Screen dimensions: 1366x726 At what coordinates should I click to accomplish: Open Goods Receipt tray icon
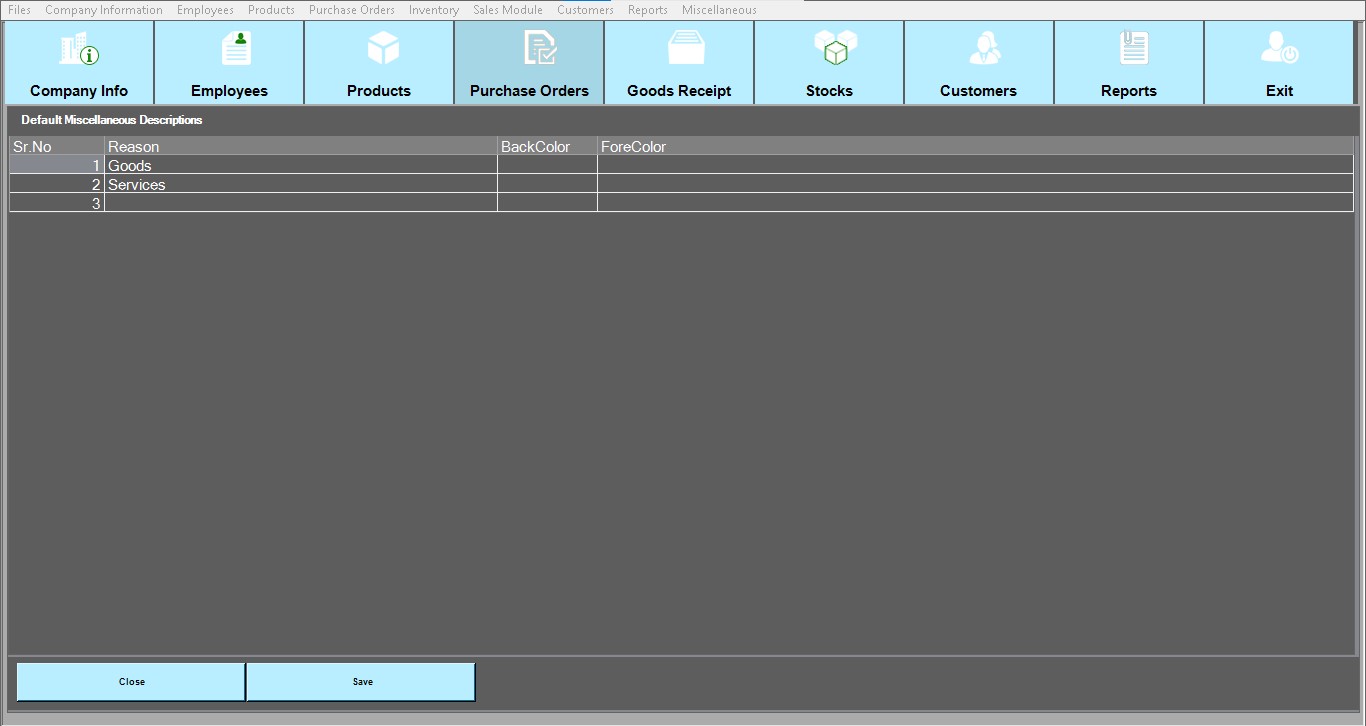click(x=686, y=48)
